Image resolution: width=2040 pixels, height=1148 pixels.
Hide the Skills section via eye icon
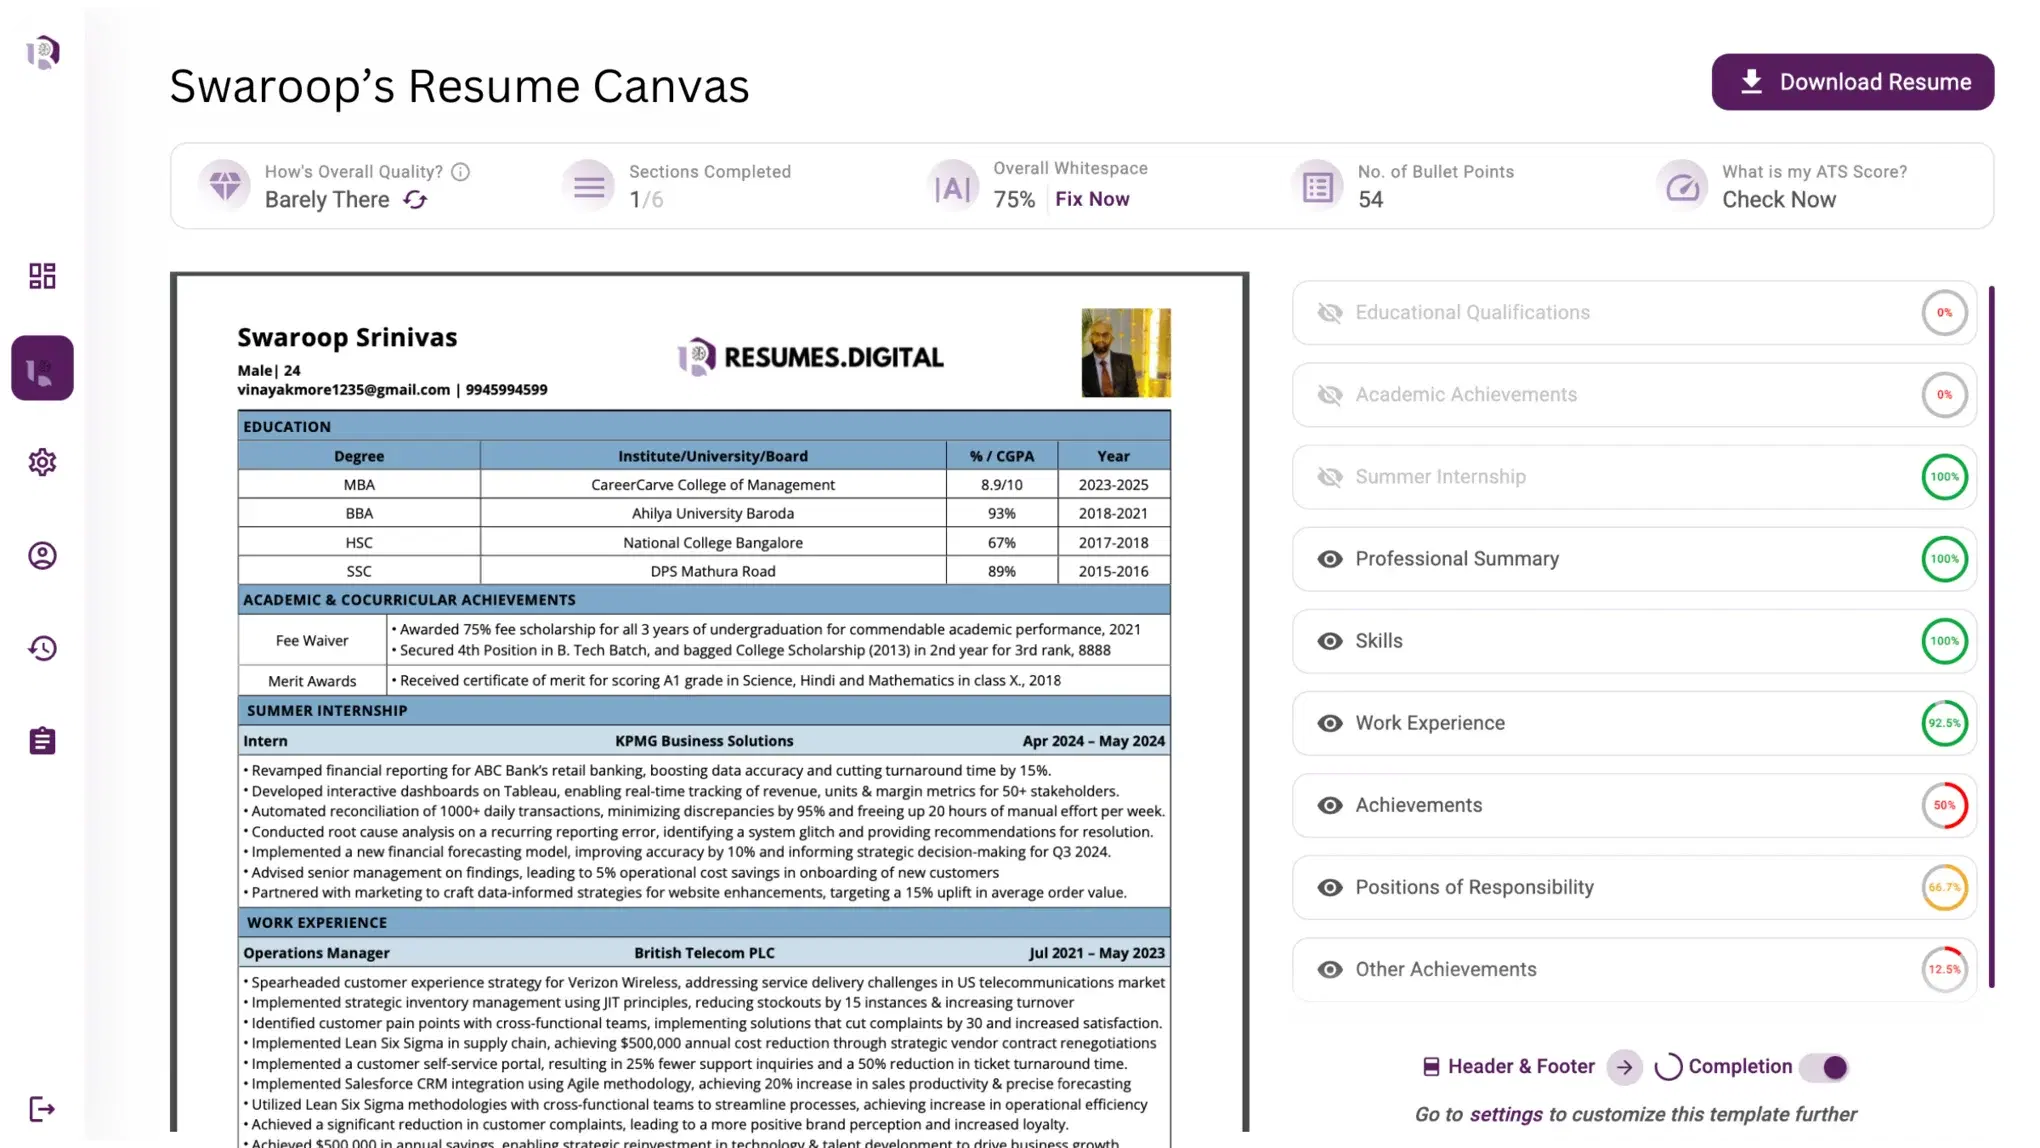click(x=1330, y=641)
